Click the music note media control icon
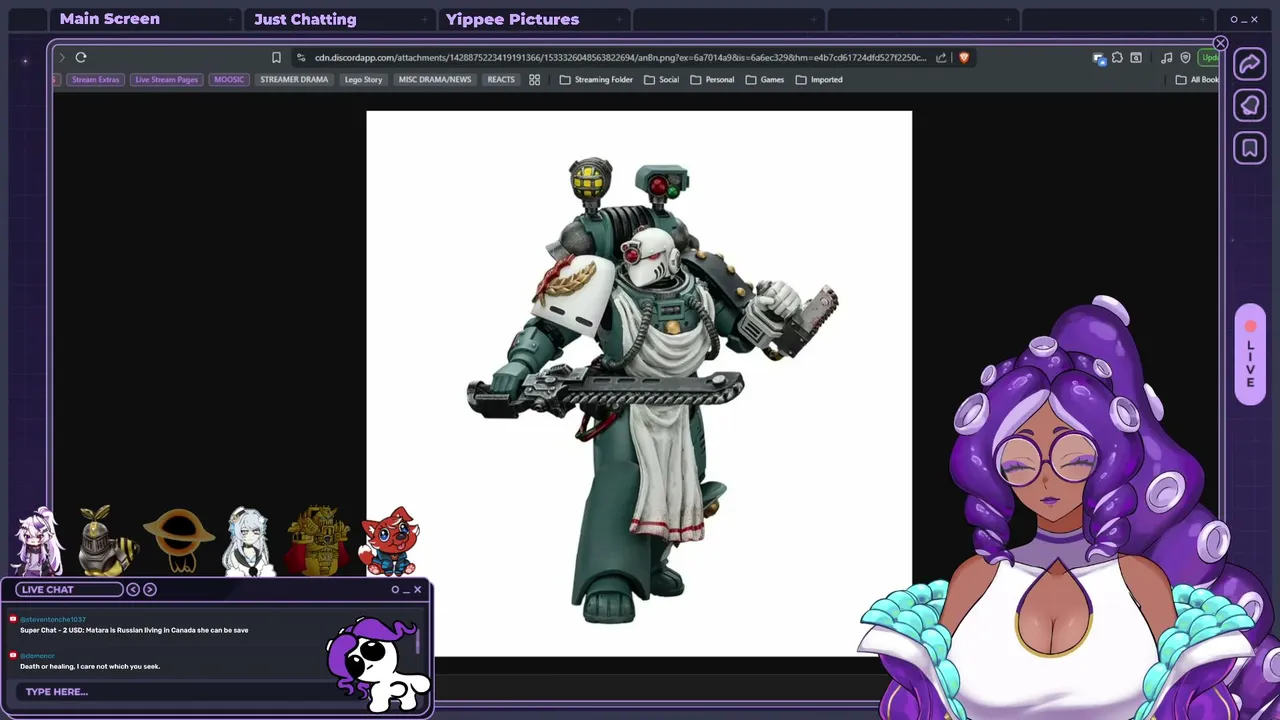 pos(1166,58)
